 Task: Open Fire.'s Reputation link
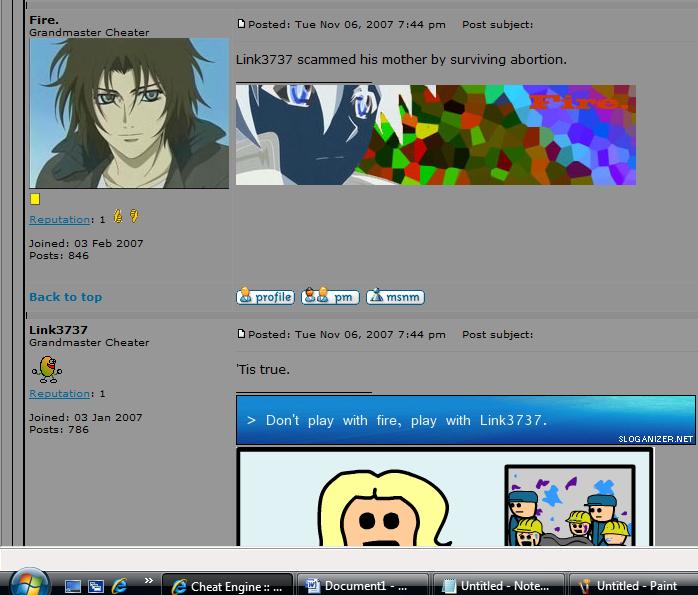click(x=60, y=219)
